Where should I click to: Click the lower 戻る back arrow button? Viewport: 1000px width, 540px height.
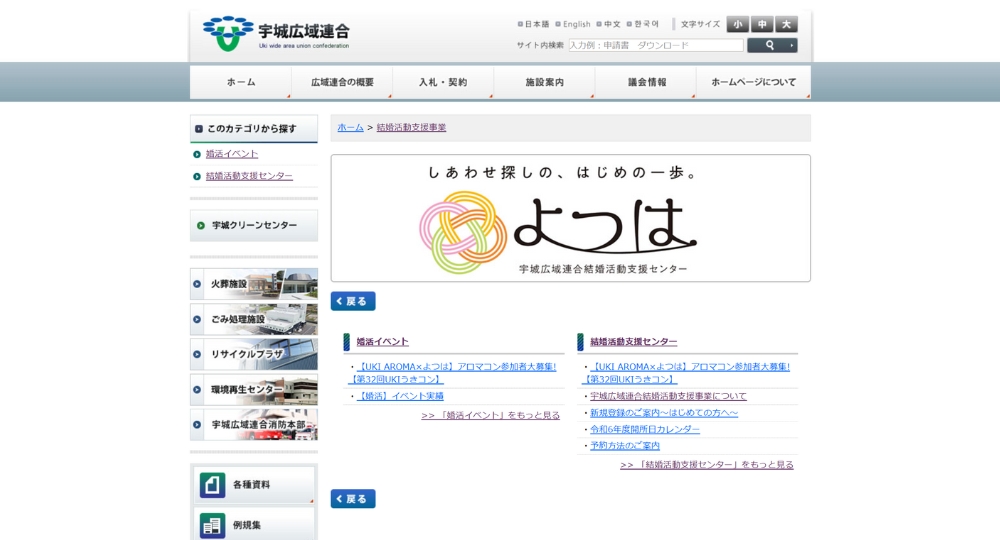pos(353,499)
